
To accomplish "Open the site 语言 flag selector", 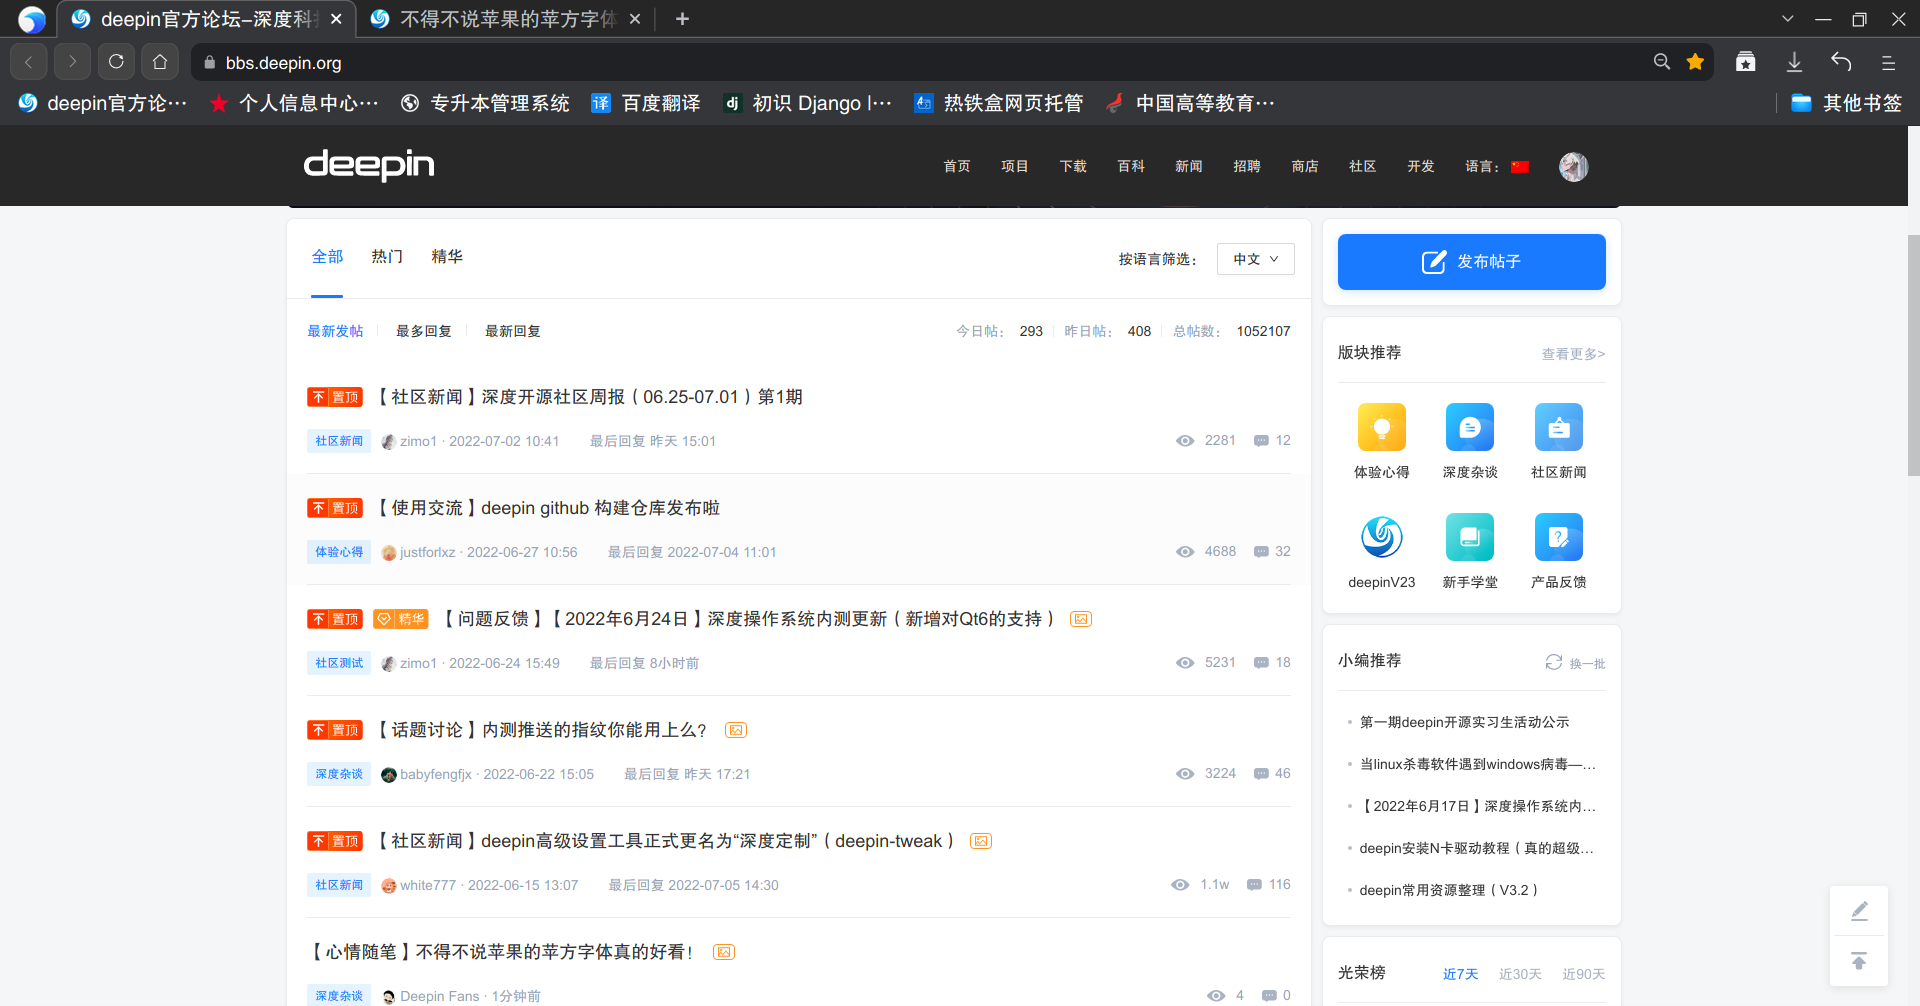I will coord(1520,167).
